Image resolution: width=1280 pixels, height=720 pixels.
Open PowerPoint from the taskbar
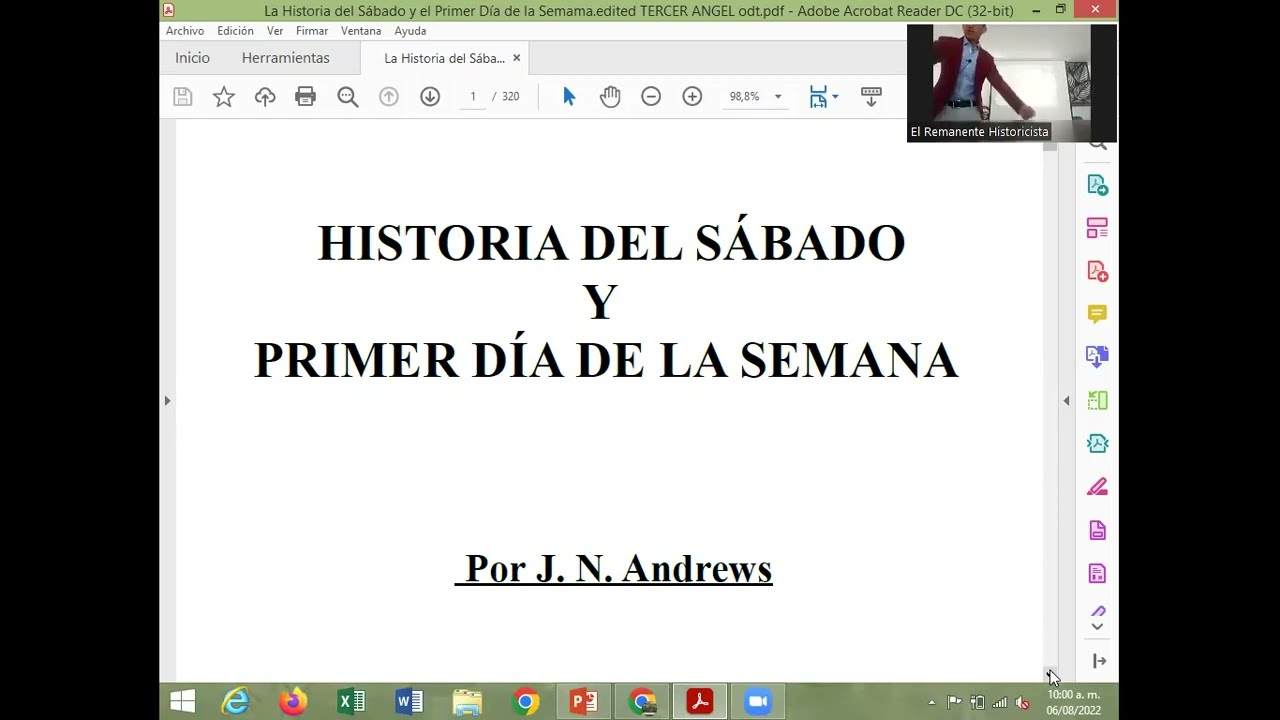(x=583, y=702)
